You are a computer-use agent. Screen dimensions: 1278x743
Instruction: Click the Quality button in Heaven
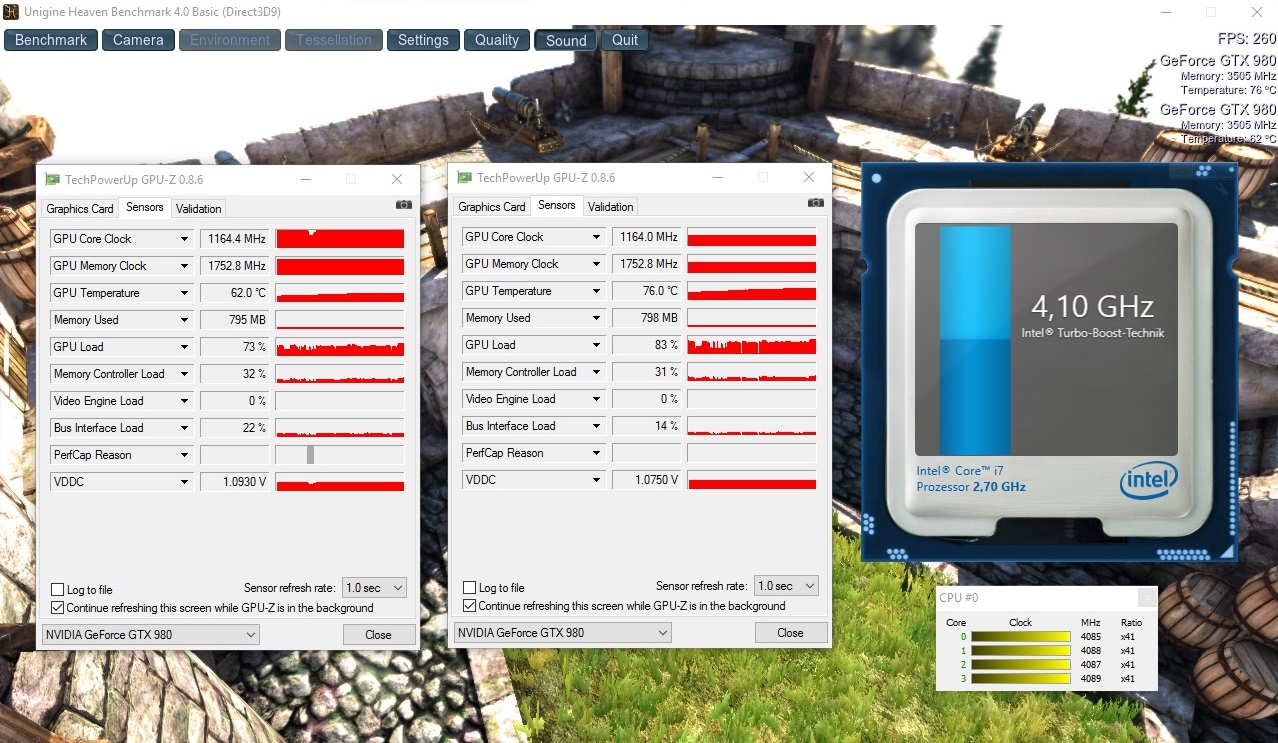click(497, 40)
